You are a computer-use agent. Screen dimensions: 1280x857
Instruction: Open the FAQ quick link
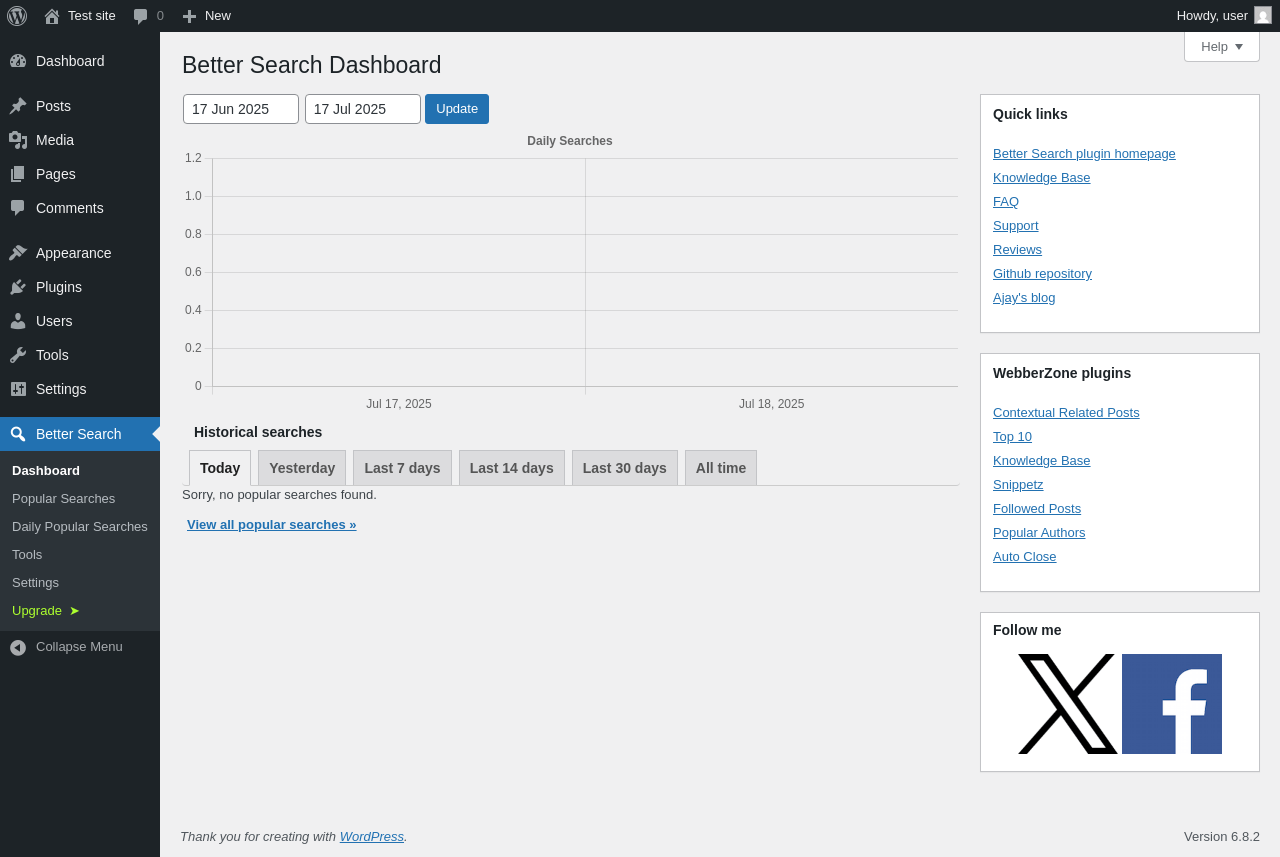pyautogui.click(x=1006, y=201)
